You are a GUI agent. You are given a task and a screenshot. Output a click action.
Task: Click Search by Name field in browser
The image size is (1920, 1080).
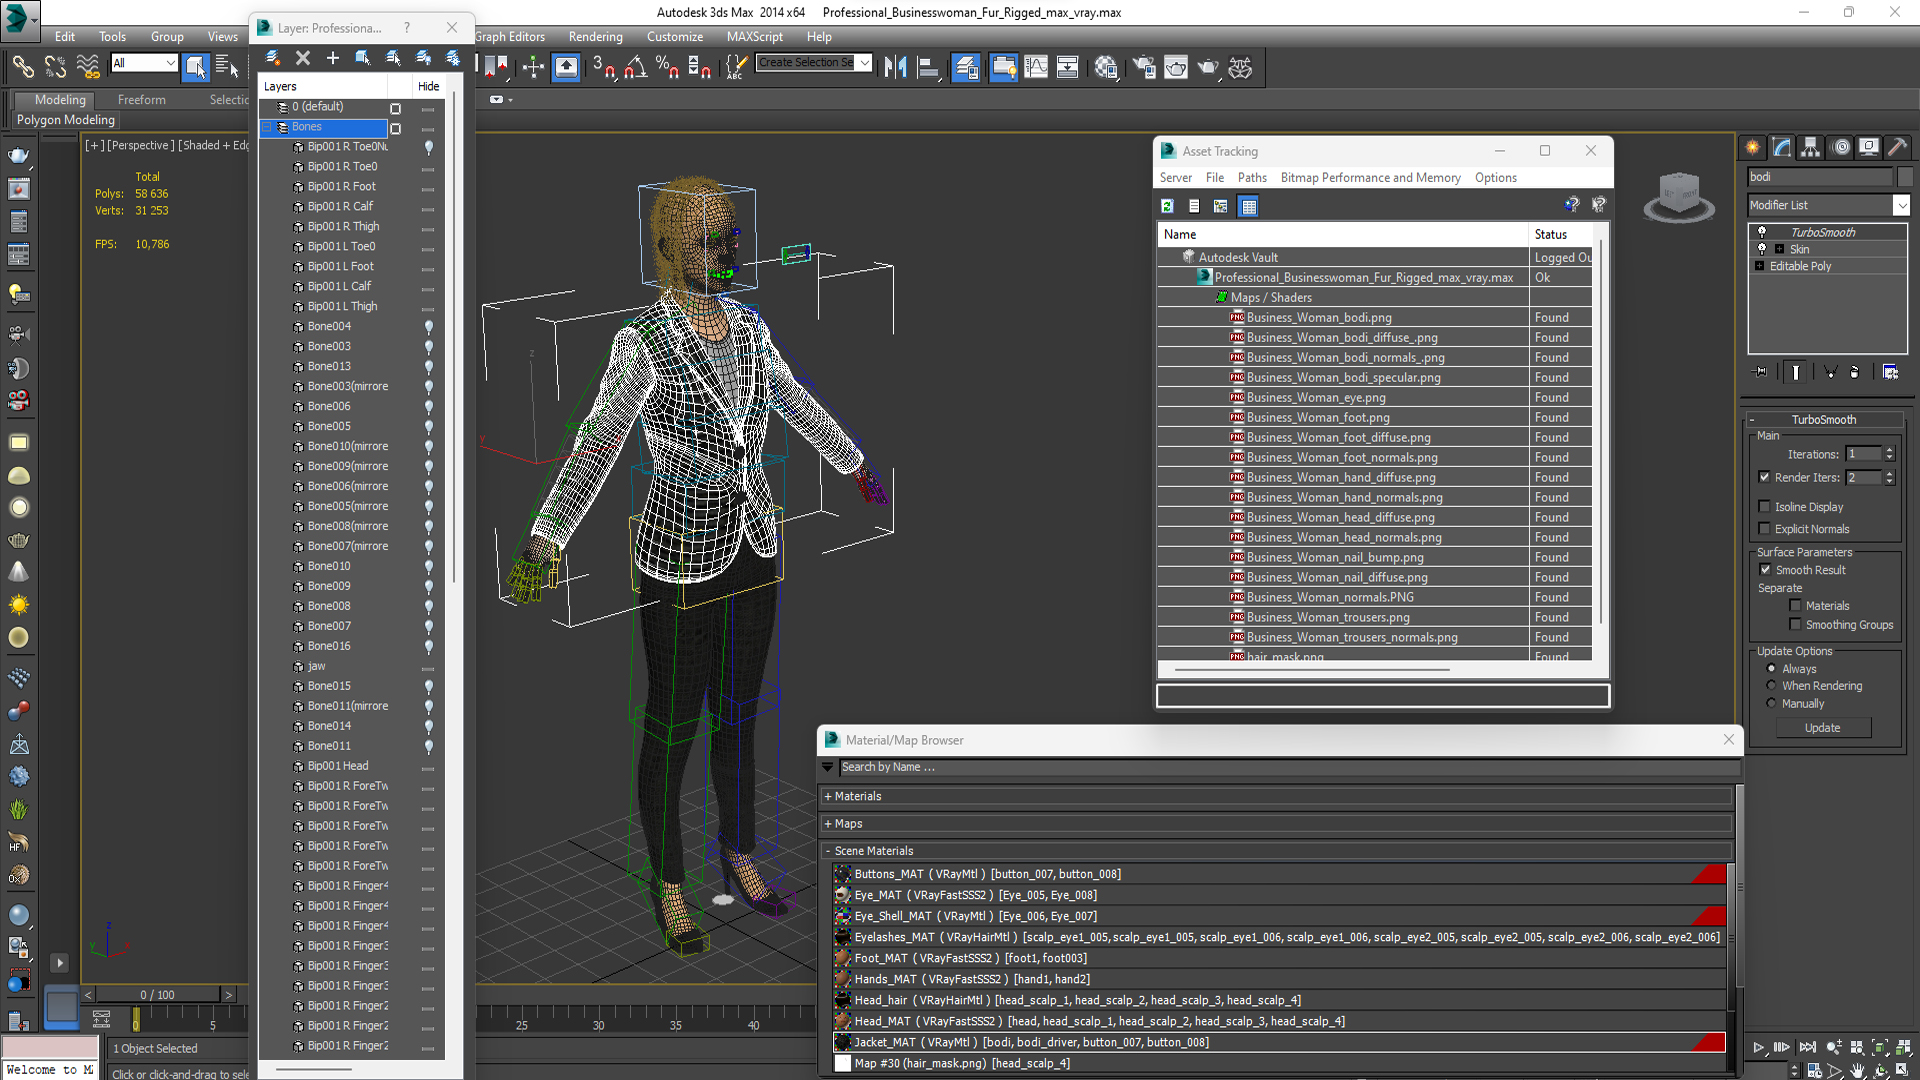1288,767
